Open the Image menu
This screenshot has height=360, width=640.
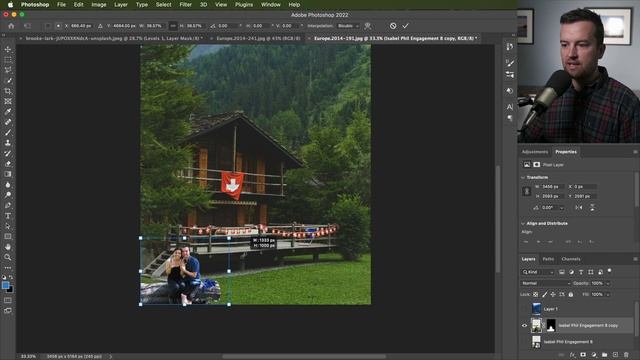click(99, 4)
